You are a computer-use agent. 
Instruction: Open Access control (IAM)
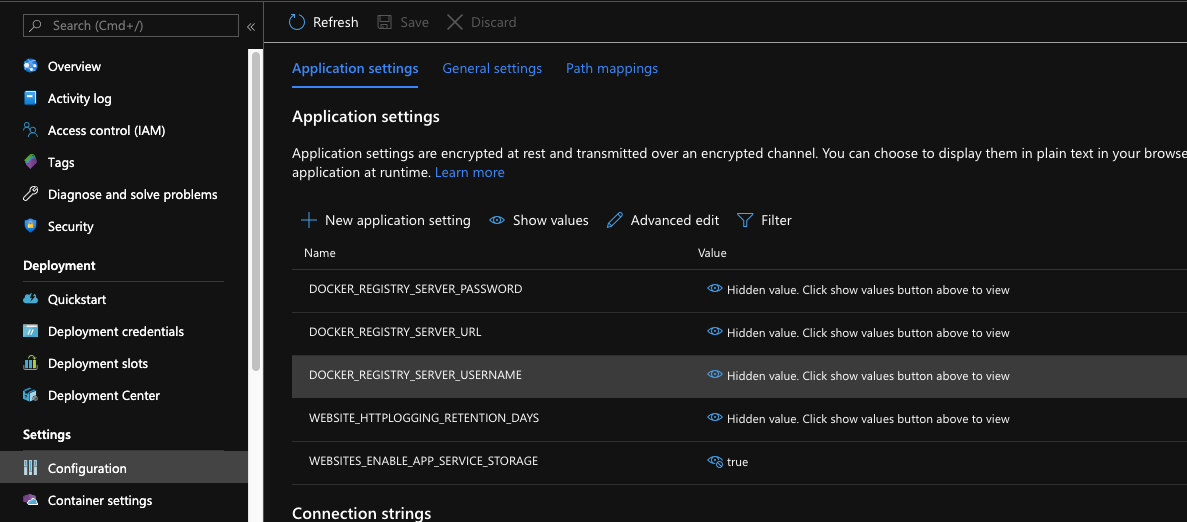[106, 130]
